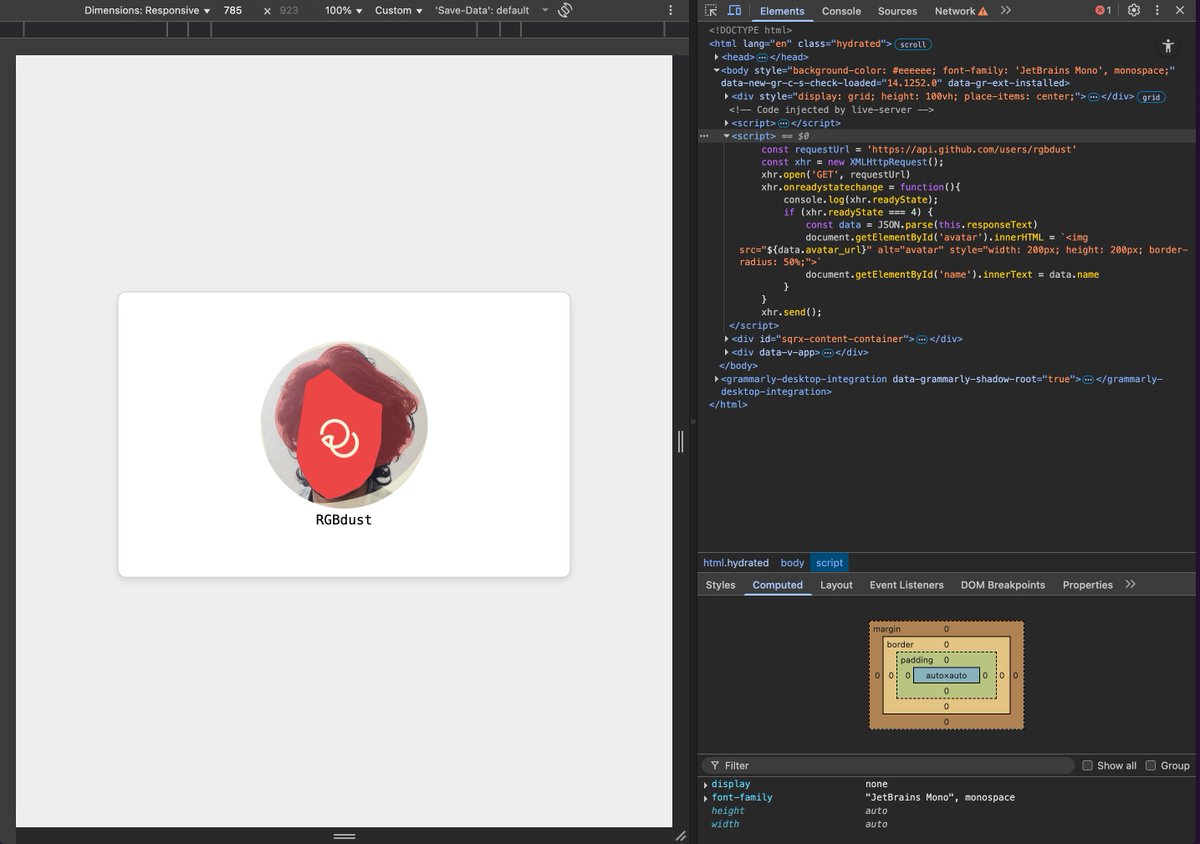Click the DOCTYPE html line

(x=750, y=31)
